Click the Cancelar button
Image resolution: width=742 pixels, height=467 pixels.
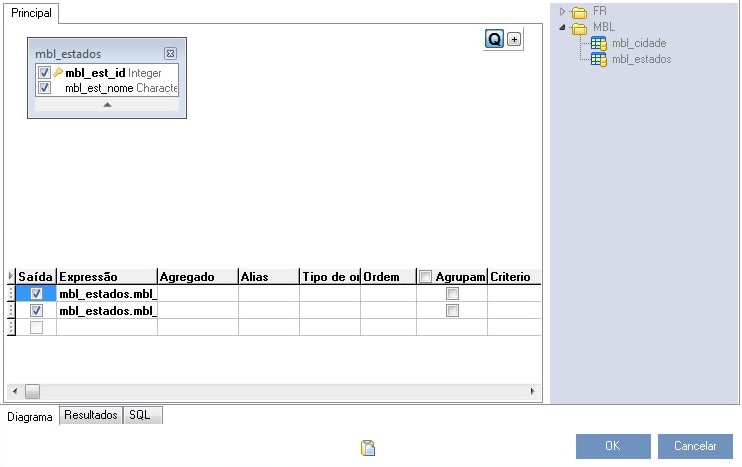(x=695, y=446)
